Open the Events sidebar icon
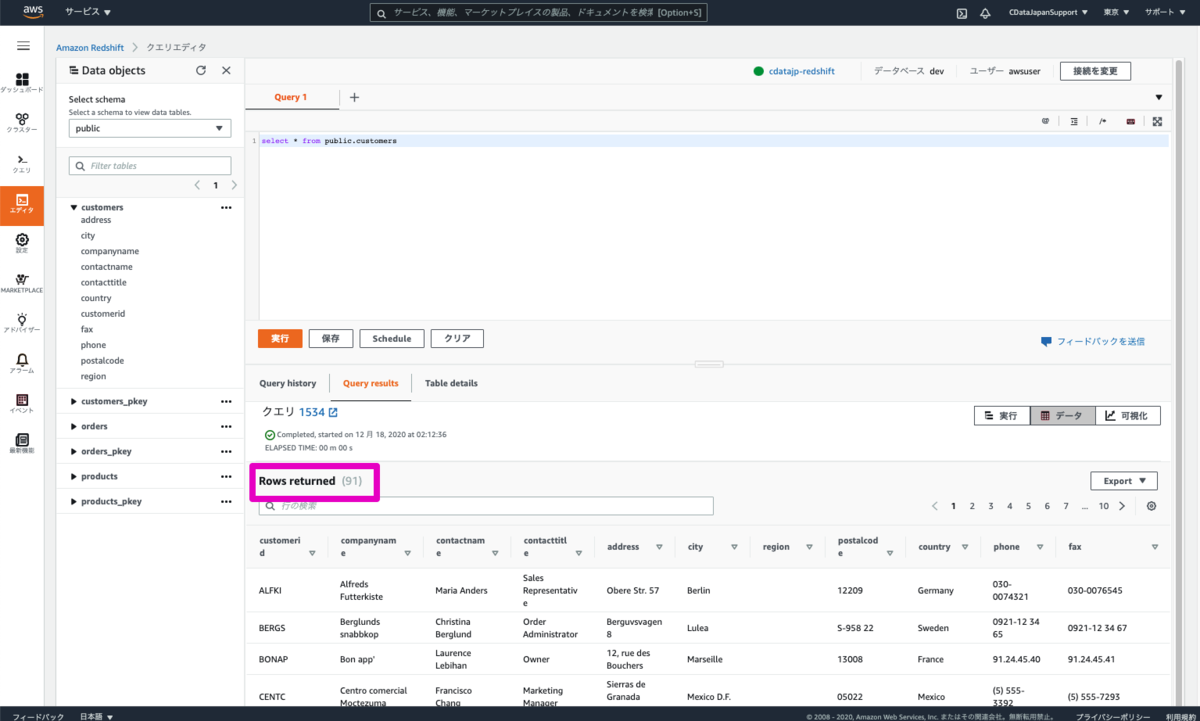 point(22,403)
